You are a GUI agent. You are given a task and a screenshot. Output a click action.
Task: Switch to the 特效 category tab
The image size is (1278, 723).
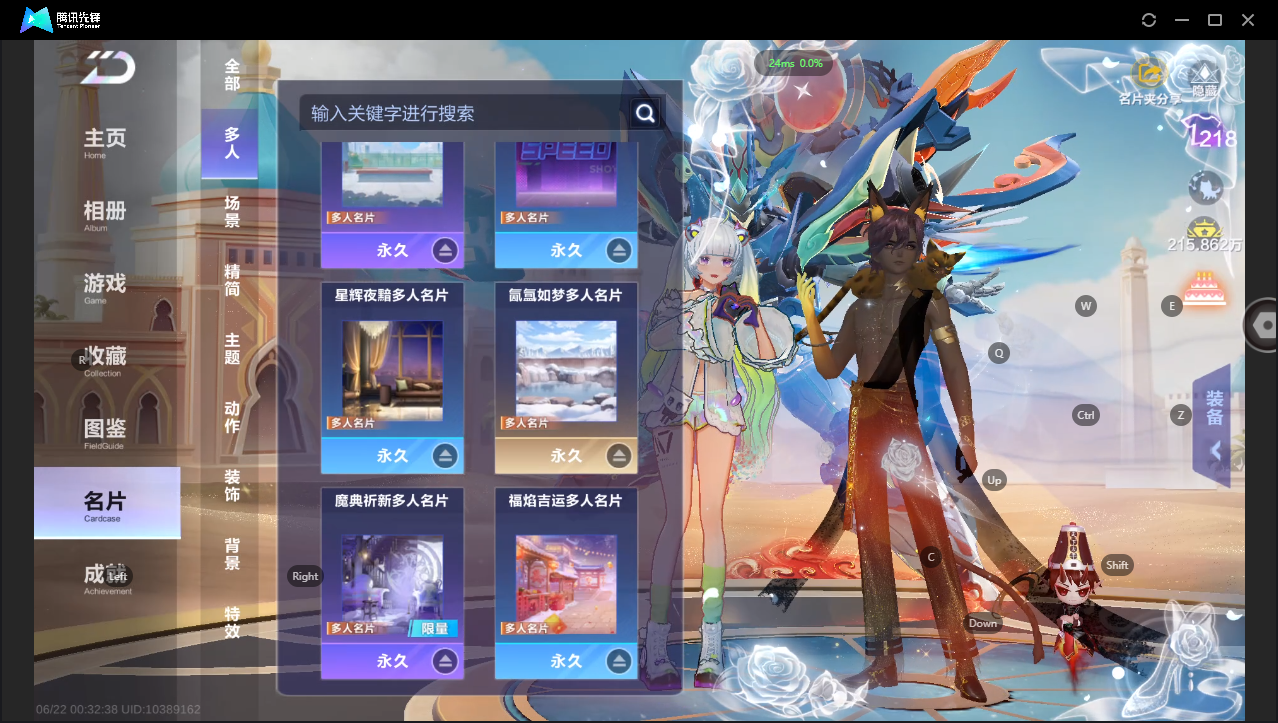(232, 622)
